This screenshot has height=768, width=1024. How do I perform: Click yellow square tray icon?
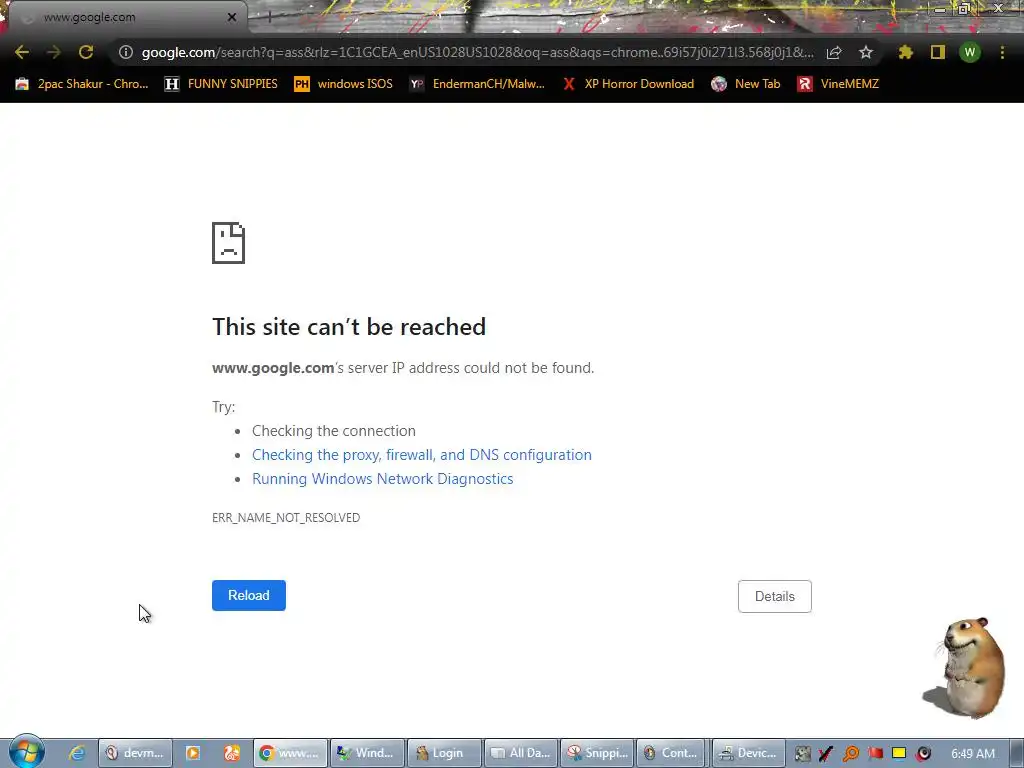click(899, 754)
